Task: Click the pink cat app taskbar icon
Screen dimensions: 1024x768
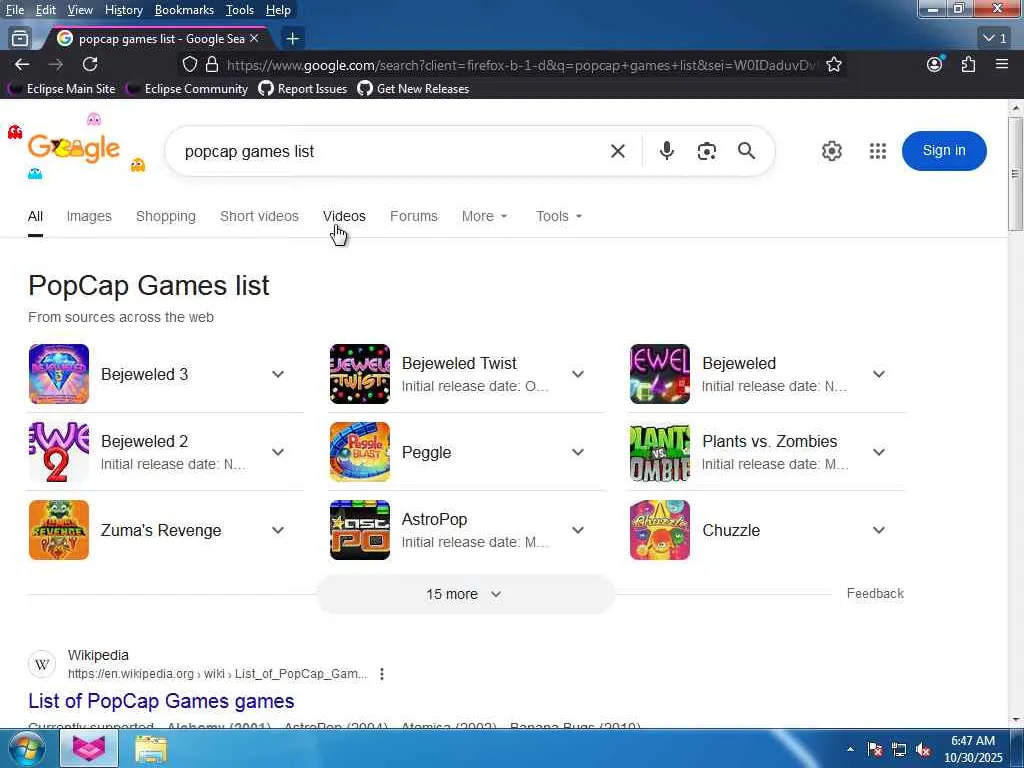Action: tap(89, 749)
